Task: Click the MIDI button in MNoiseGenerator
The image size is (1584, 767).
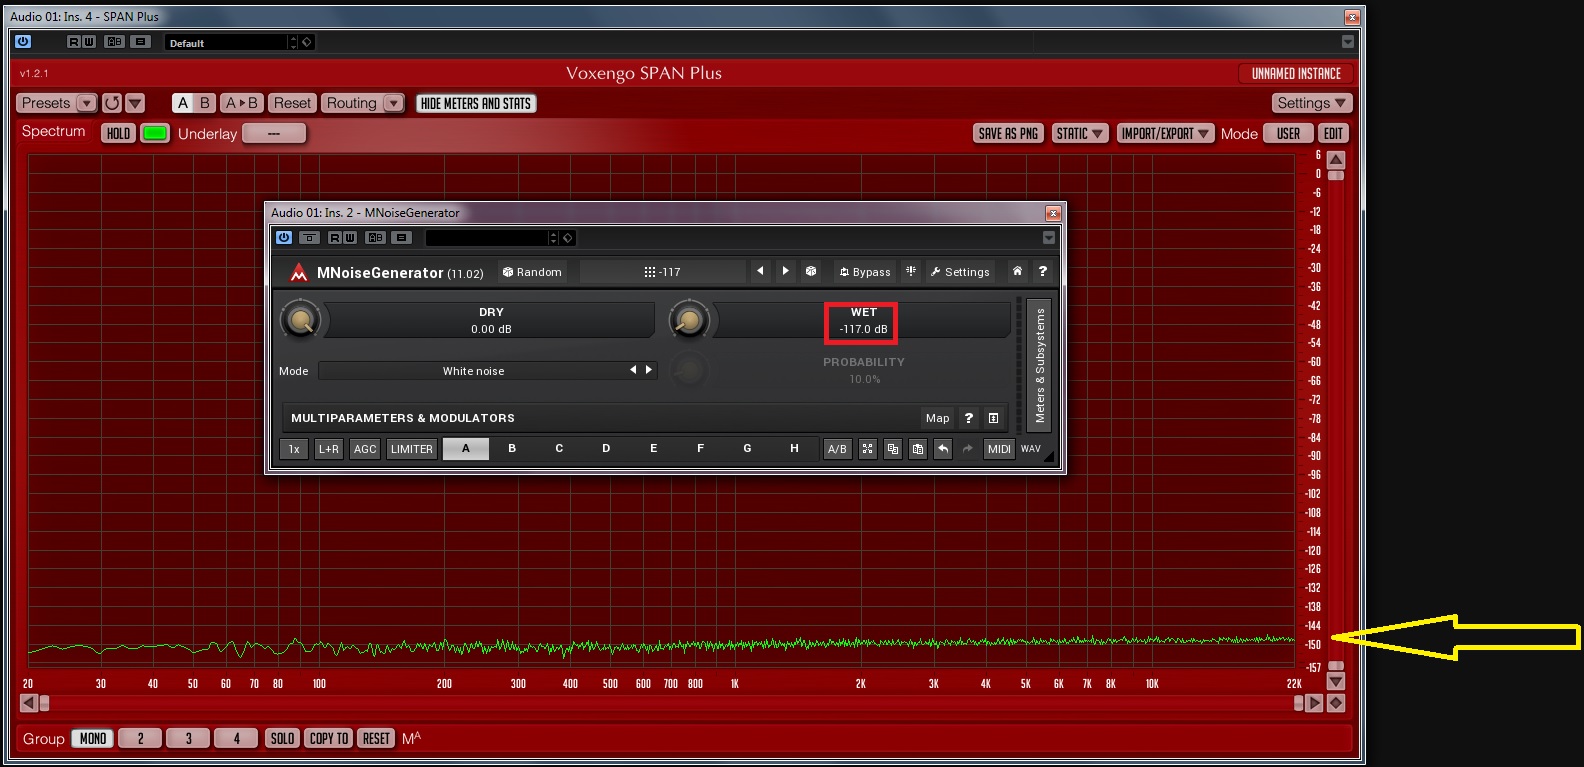Action: (999, 449)
